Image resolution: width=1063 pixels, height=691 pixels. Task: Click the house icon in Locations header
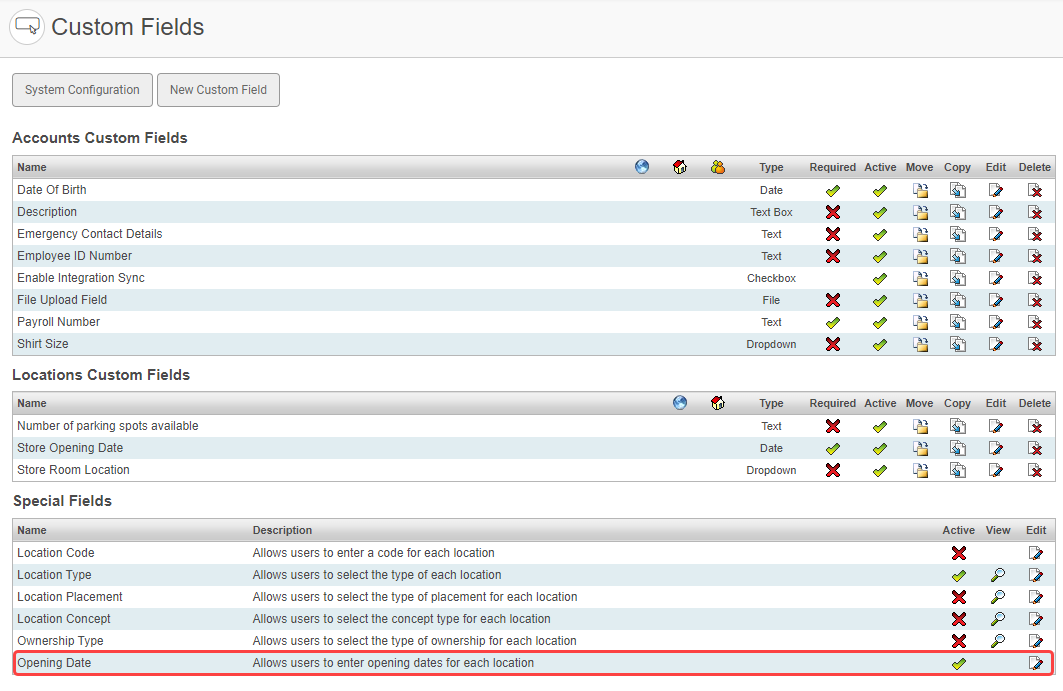coord(717,404)
